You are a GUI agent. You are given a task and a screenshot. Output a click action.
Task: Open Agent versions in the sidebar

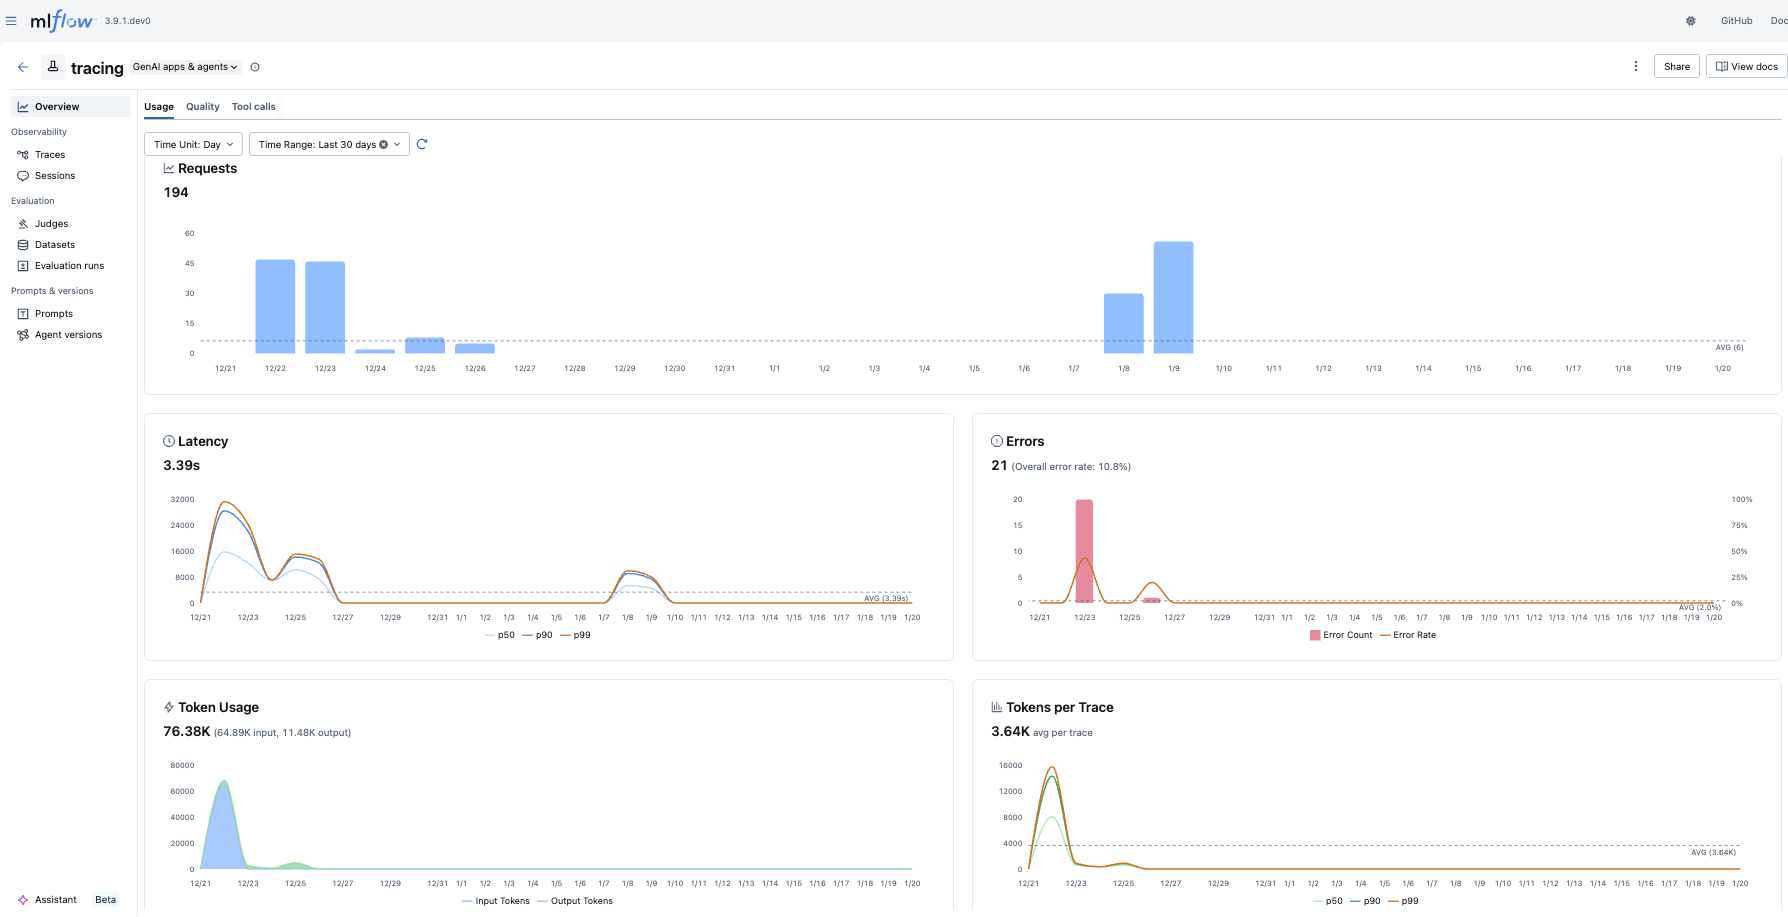69,334
